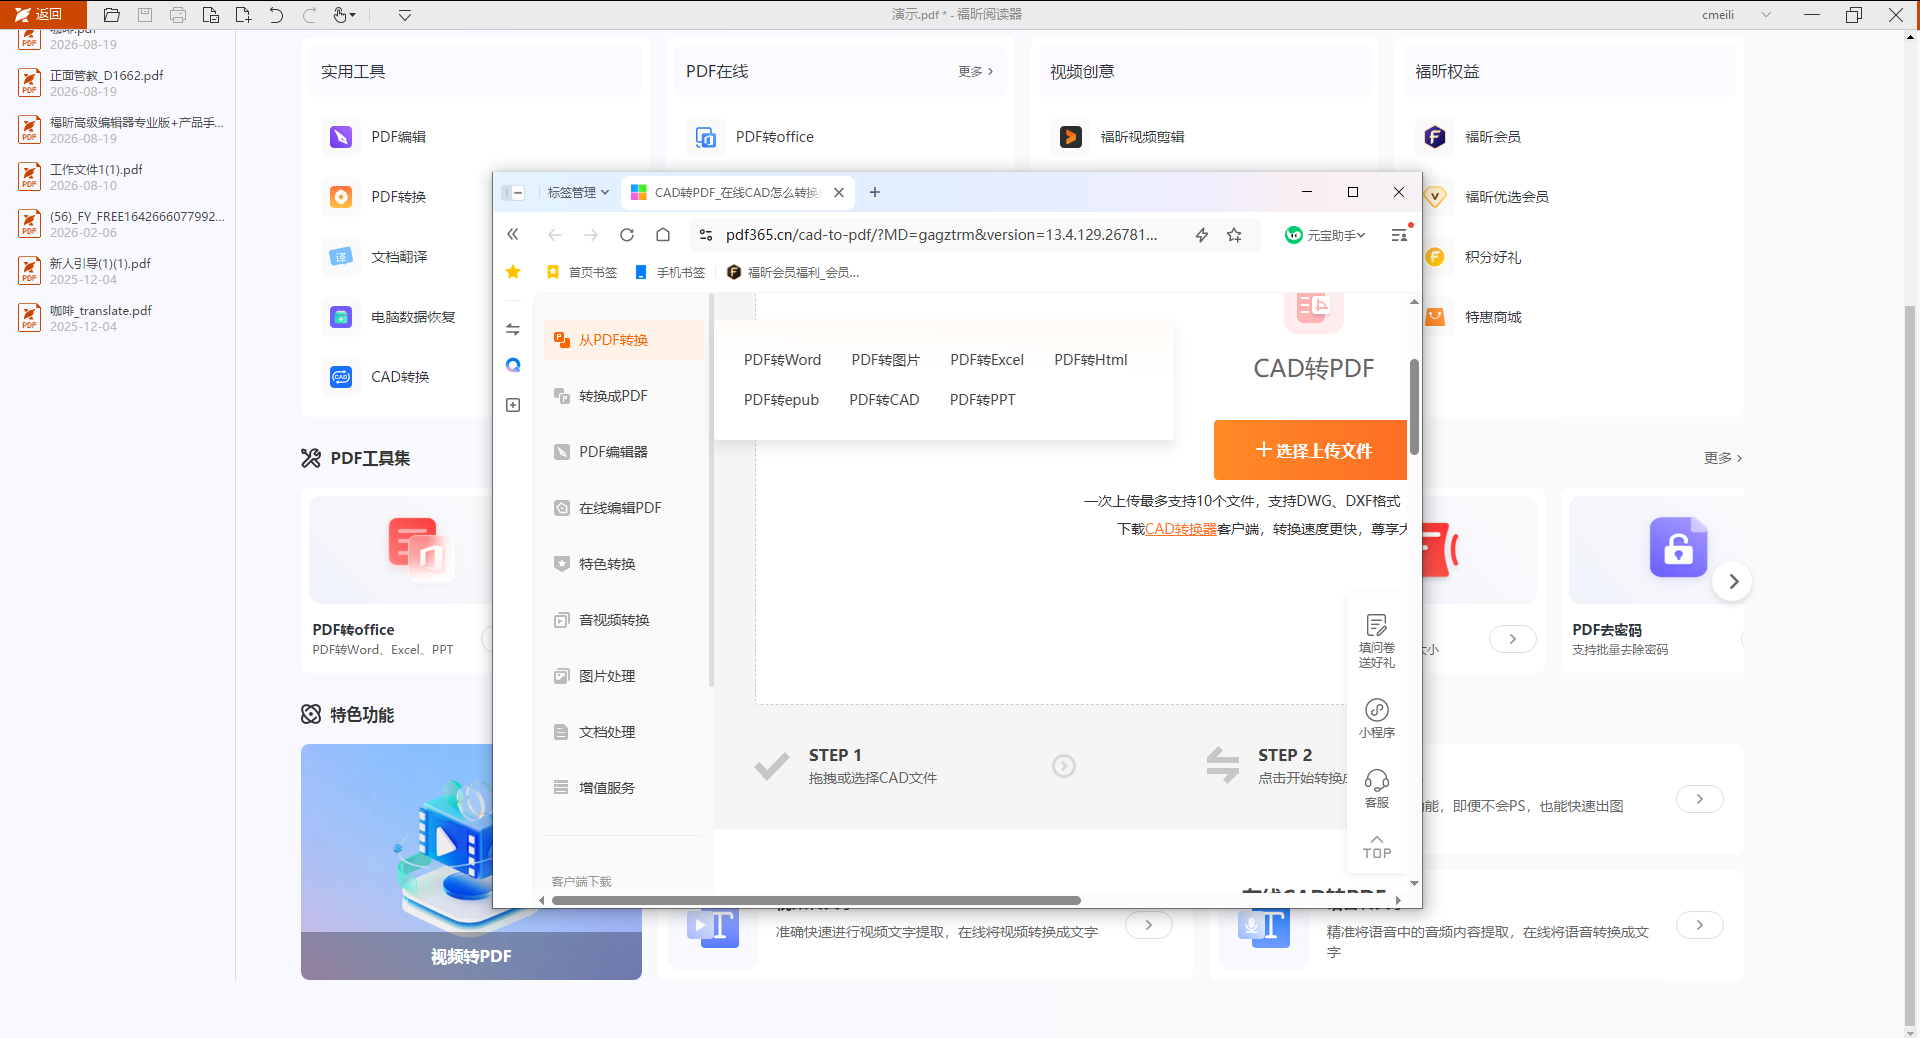Viewport: 1920px width, 1038px height.
Task: Click the lightning speed-mode icon
Action: 1202,235
